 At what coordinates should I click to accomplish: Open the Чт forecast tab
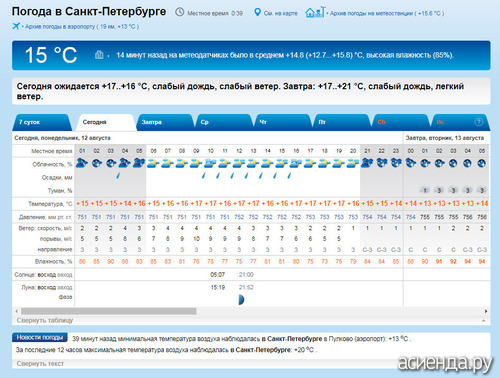283,122
